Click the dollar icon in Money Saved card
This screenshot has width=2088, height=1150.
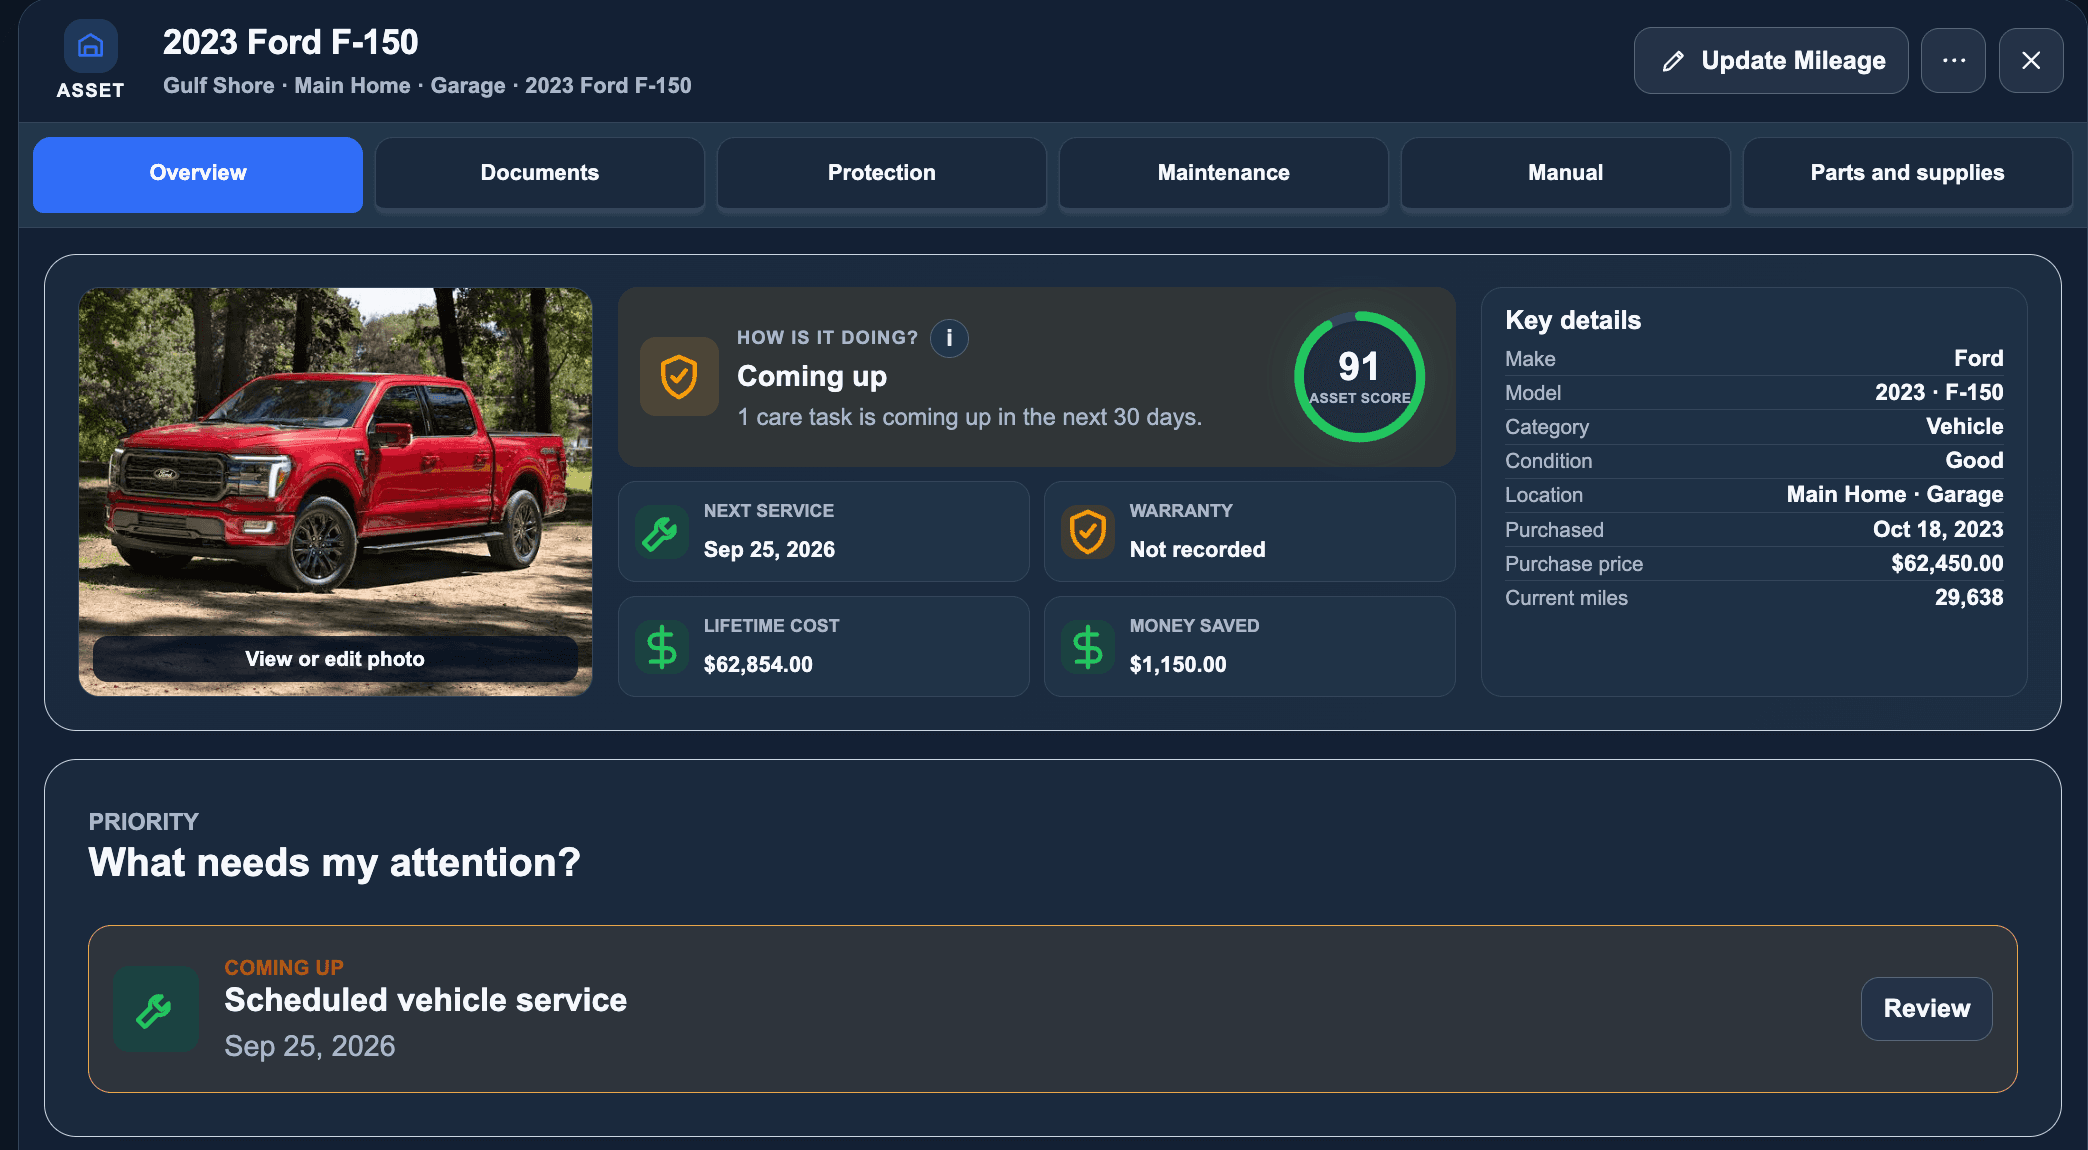point(1087,647)
